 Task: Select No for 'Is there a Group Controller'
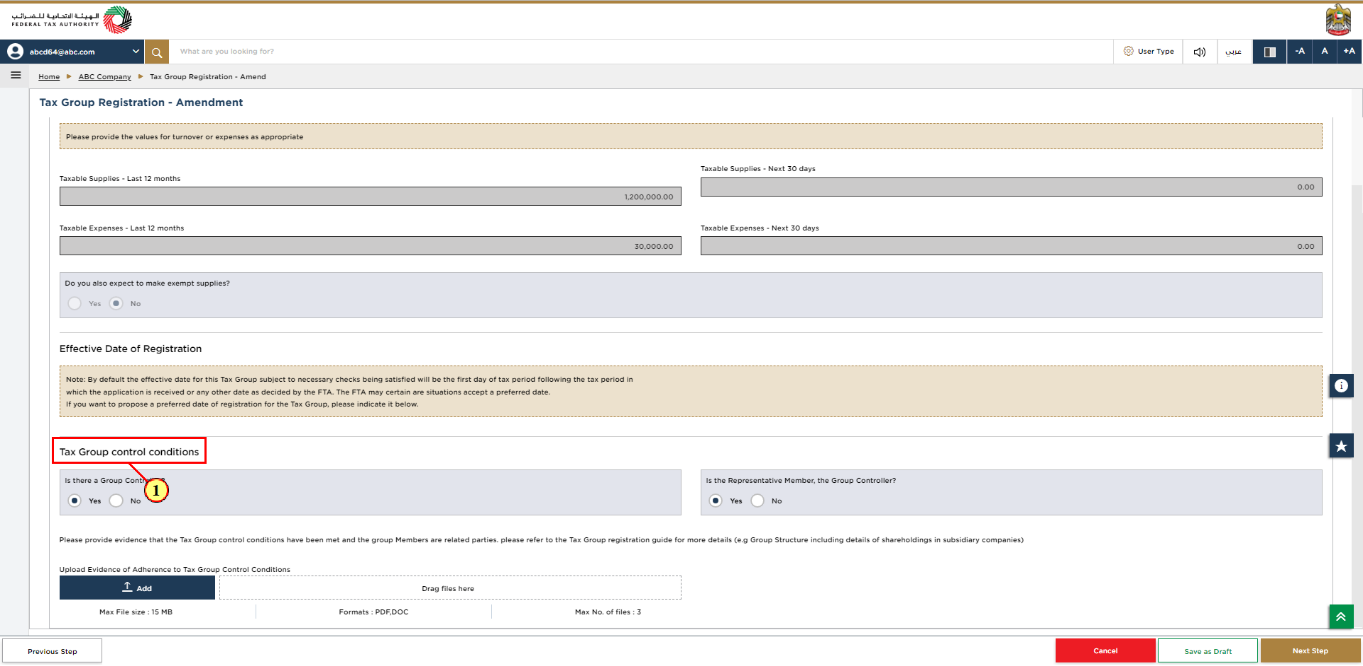(x=116, y=500)
